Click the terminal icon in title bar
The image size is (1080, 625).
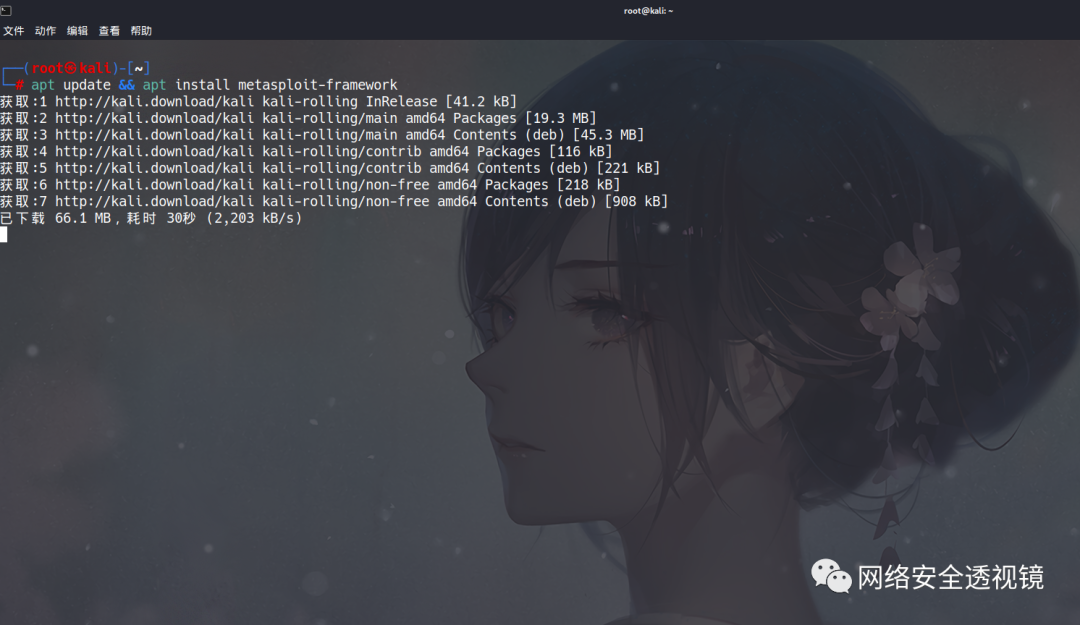coord(6,10)
